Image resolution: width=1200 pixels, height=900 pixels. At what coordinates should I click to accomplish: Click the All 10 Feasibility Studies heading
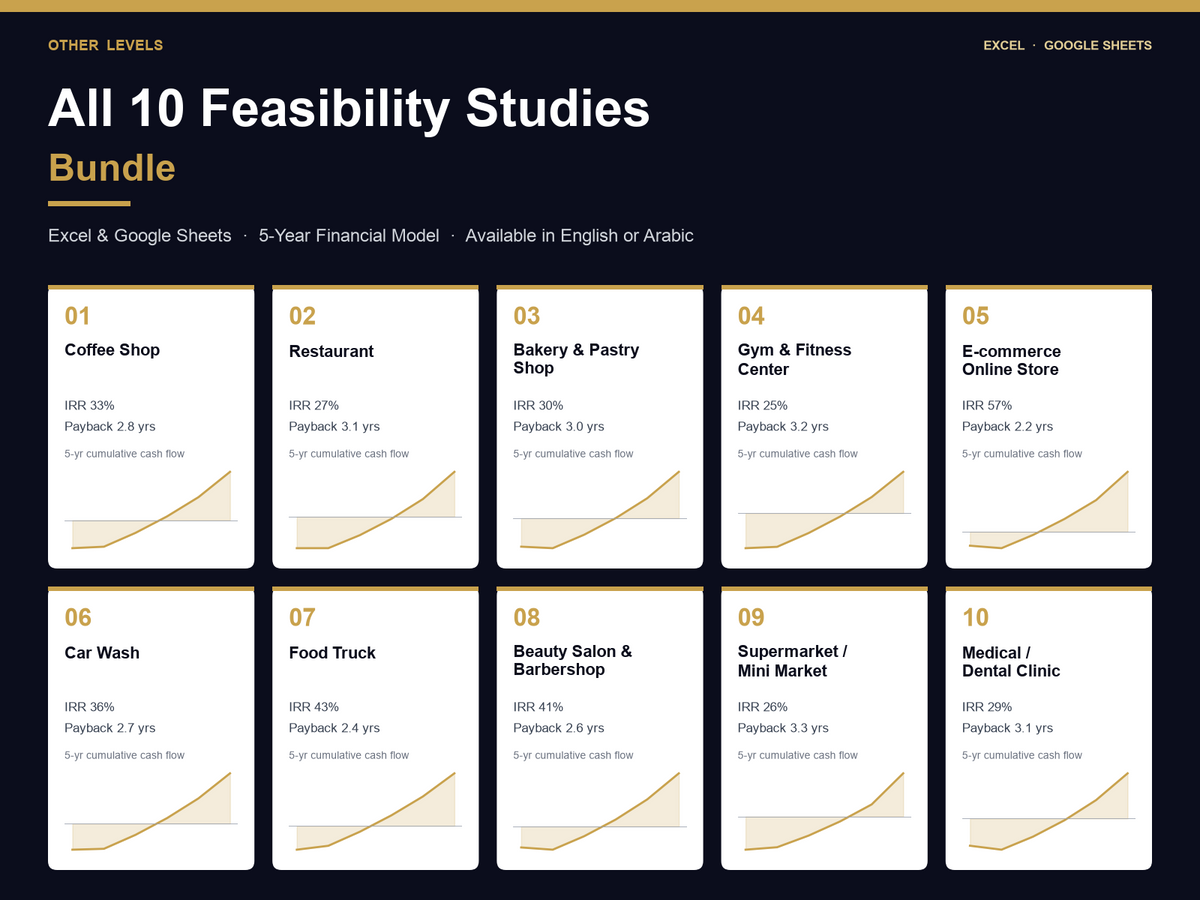349,108
